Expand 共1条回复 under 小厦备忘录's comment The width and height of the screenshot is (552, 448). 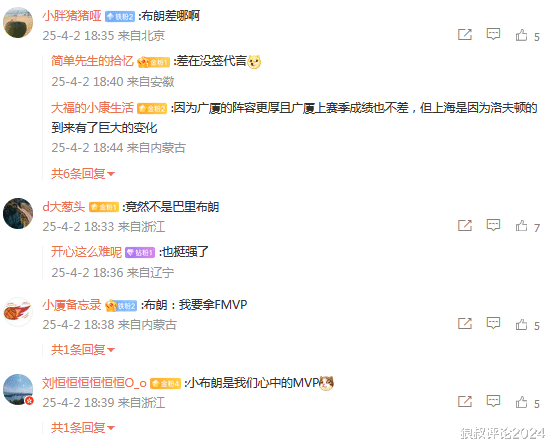pos(83,349)
